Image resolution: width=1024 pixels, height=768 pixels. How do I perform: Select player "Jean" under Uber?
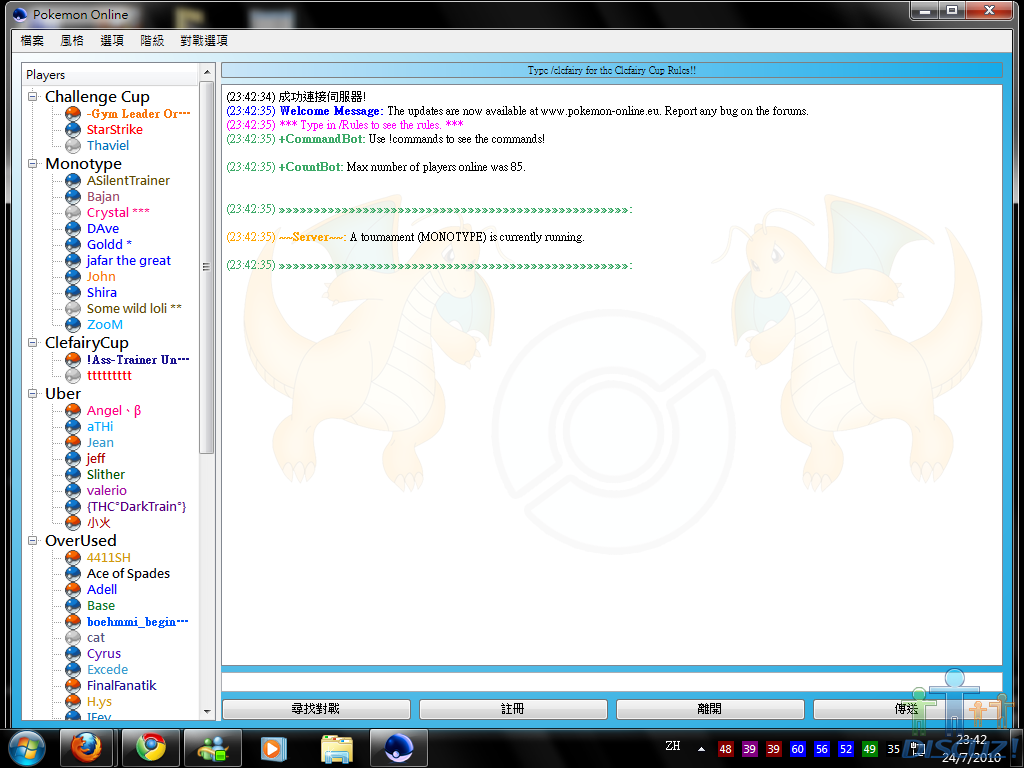100,442
